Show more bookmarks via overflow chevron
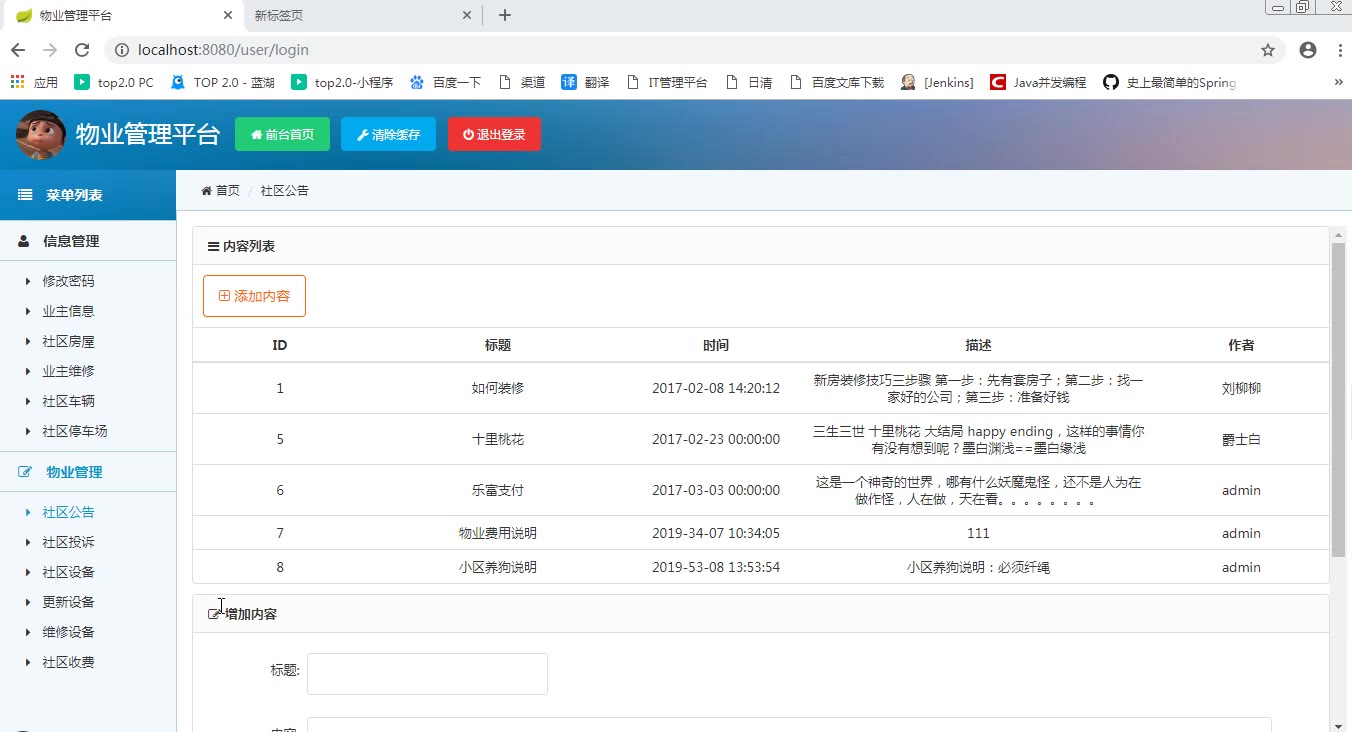Screen dimensions: 1352x732 coord(1338,83)
